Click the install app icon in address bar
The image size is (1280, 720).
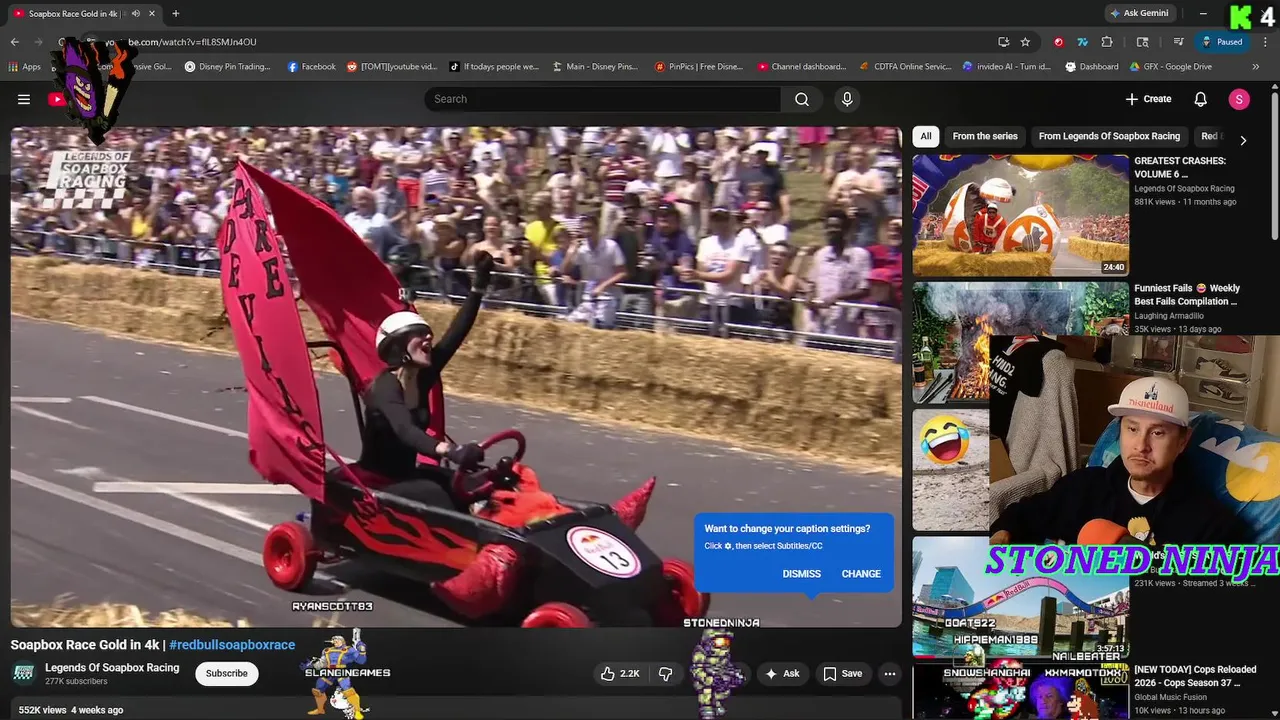pyautogui.click(x=1003, y=42)
